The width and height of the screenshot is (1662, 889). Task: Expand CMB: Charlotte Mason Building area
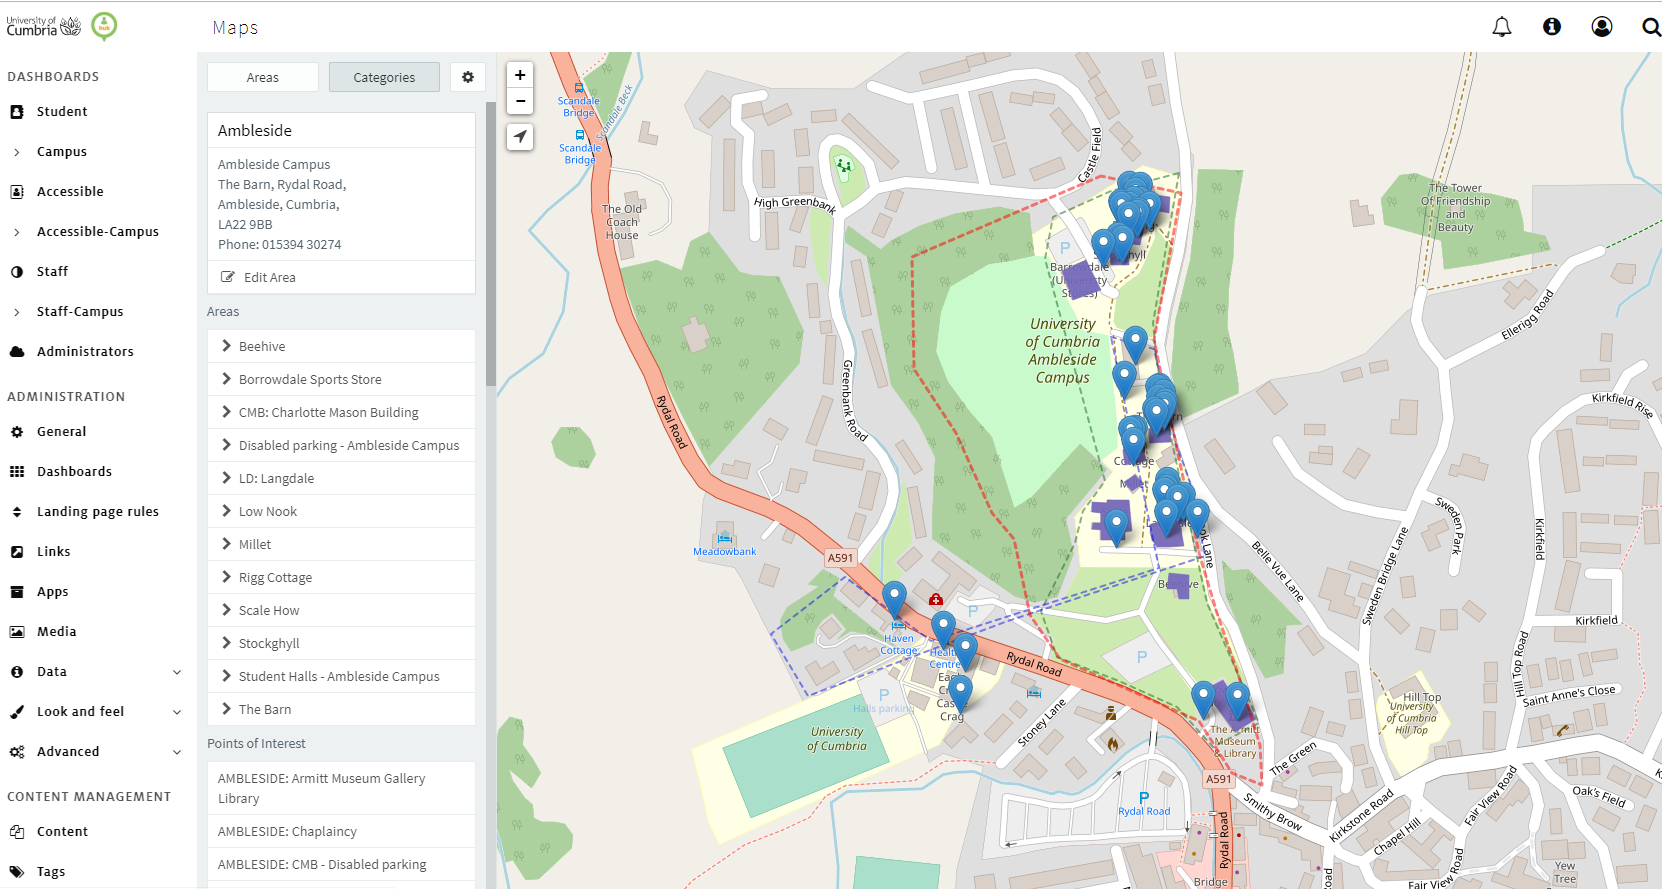[x=341, y=412]
